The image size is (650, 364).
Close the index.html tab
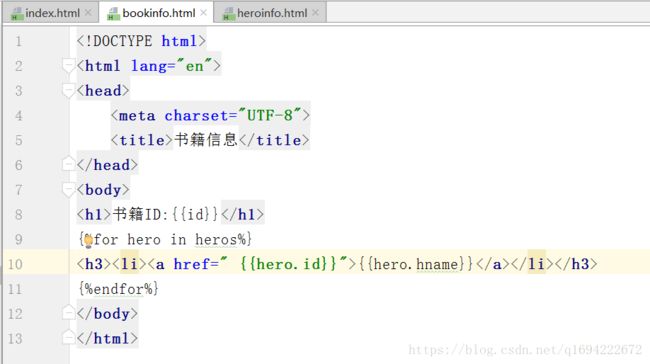[x=88, y=13]
